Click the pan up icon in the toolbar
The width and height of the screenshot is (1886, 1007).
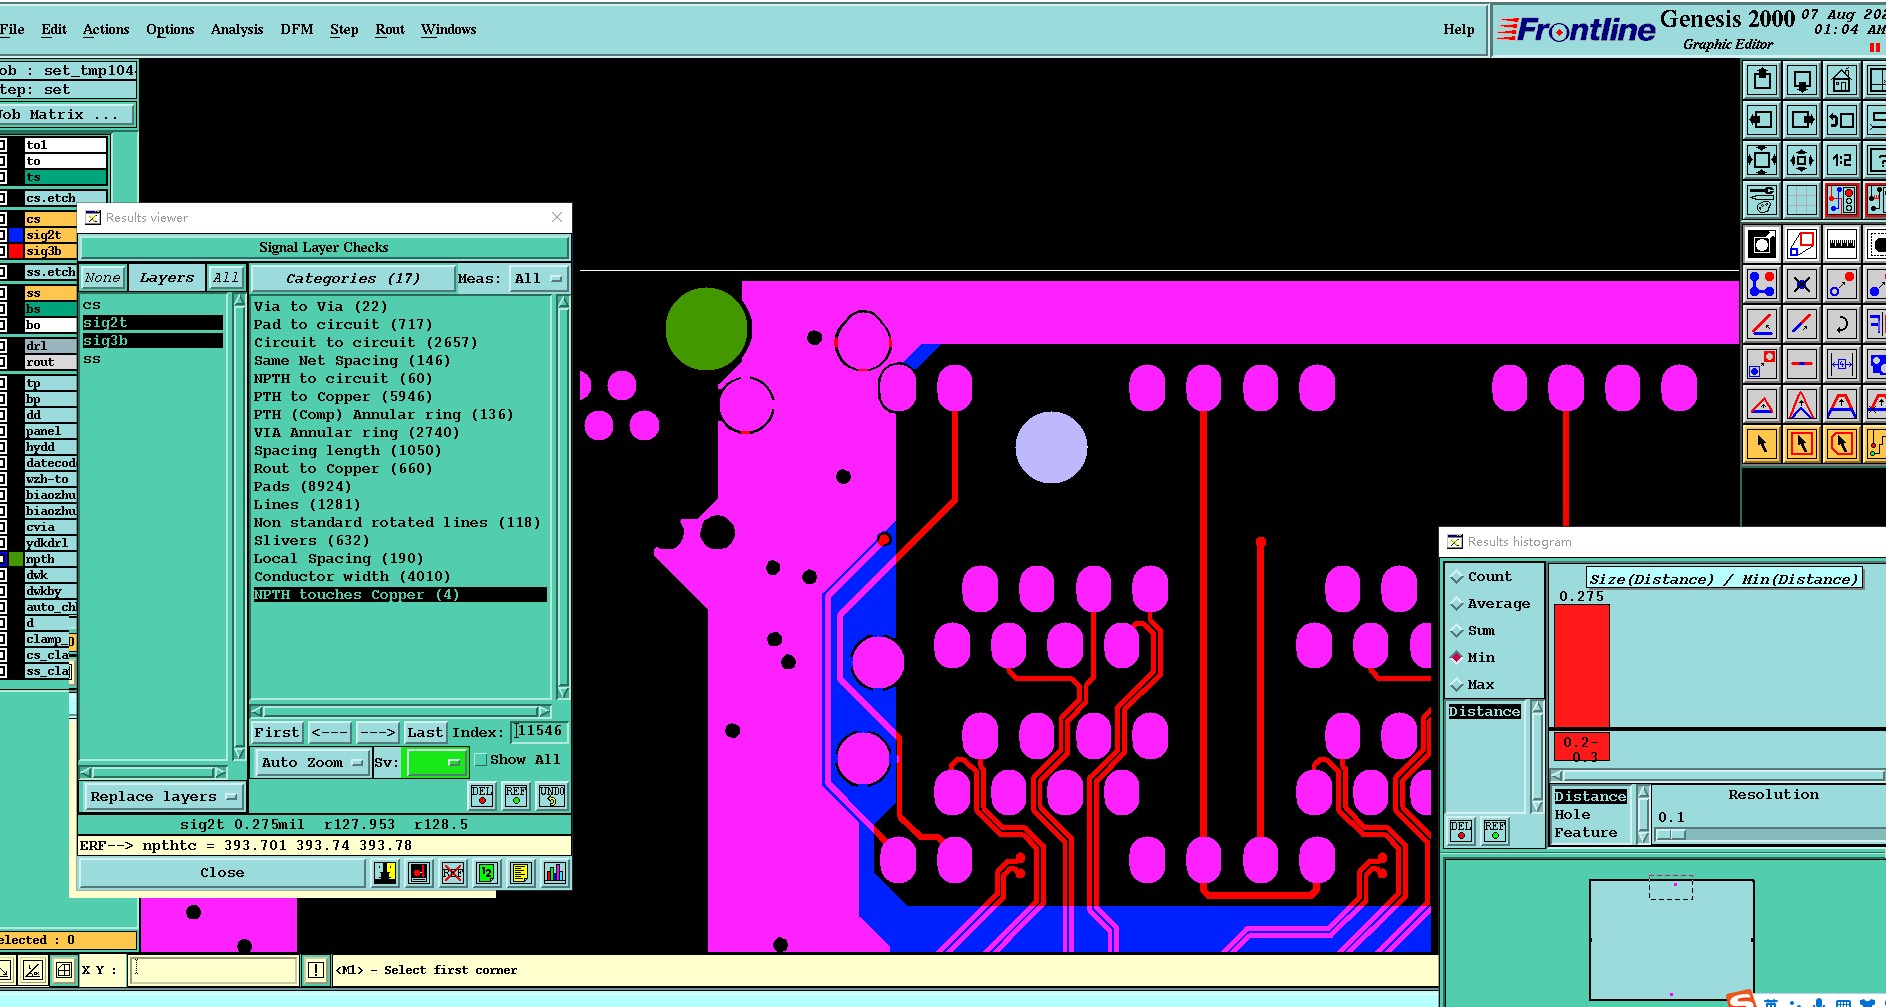click(x=1762, y=80)
